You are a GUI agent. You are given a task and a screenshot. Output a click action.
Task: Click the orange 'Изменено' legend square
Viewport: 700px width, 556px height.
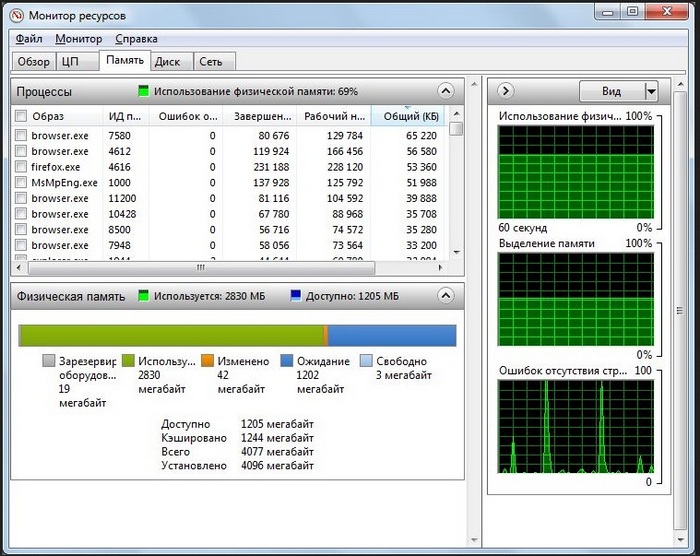pyautogui.click(x=207, y=361)
